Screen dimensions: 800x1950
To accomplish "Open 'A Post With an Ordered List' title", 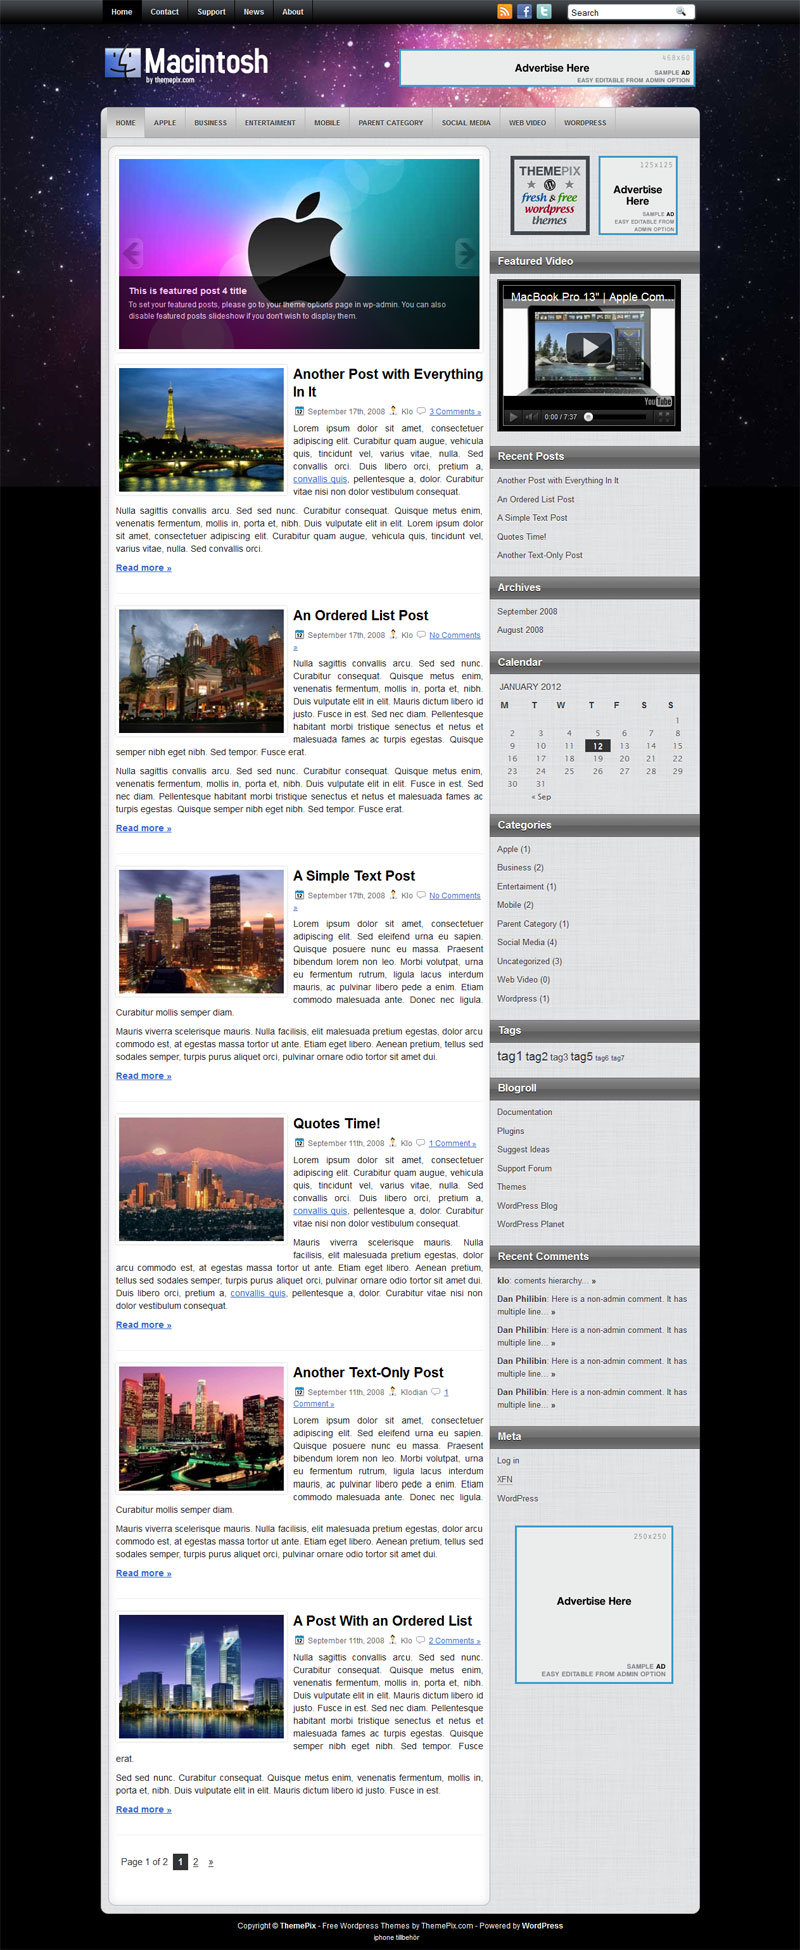I will [382, 1621].
